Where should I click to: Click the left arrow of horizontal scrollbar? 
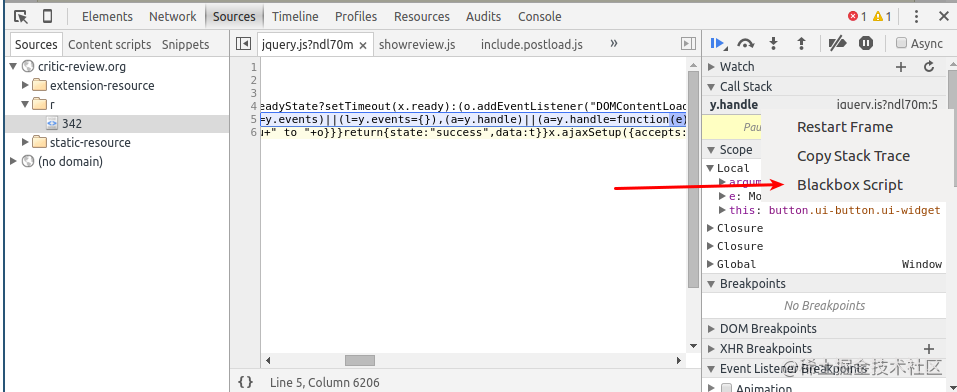[267, 361]
